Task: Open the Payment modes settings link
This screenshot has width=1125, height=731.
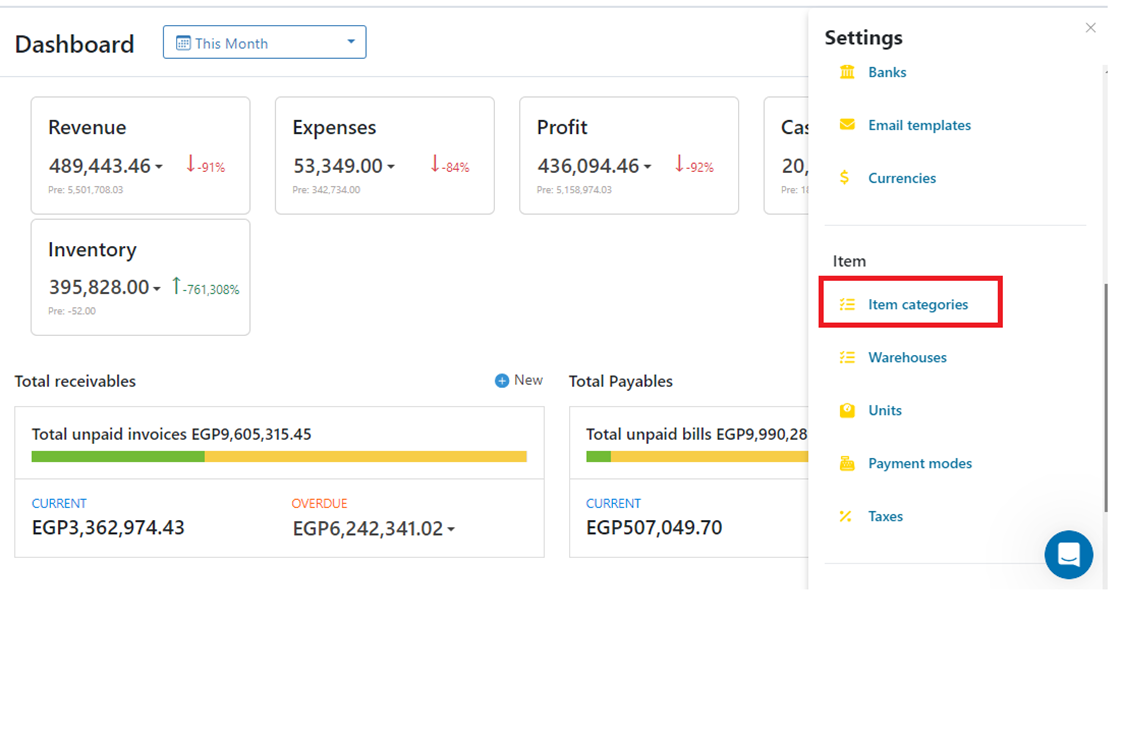Action: point(919,463)
